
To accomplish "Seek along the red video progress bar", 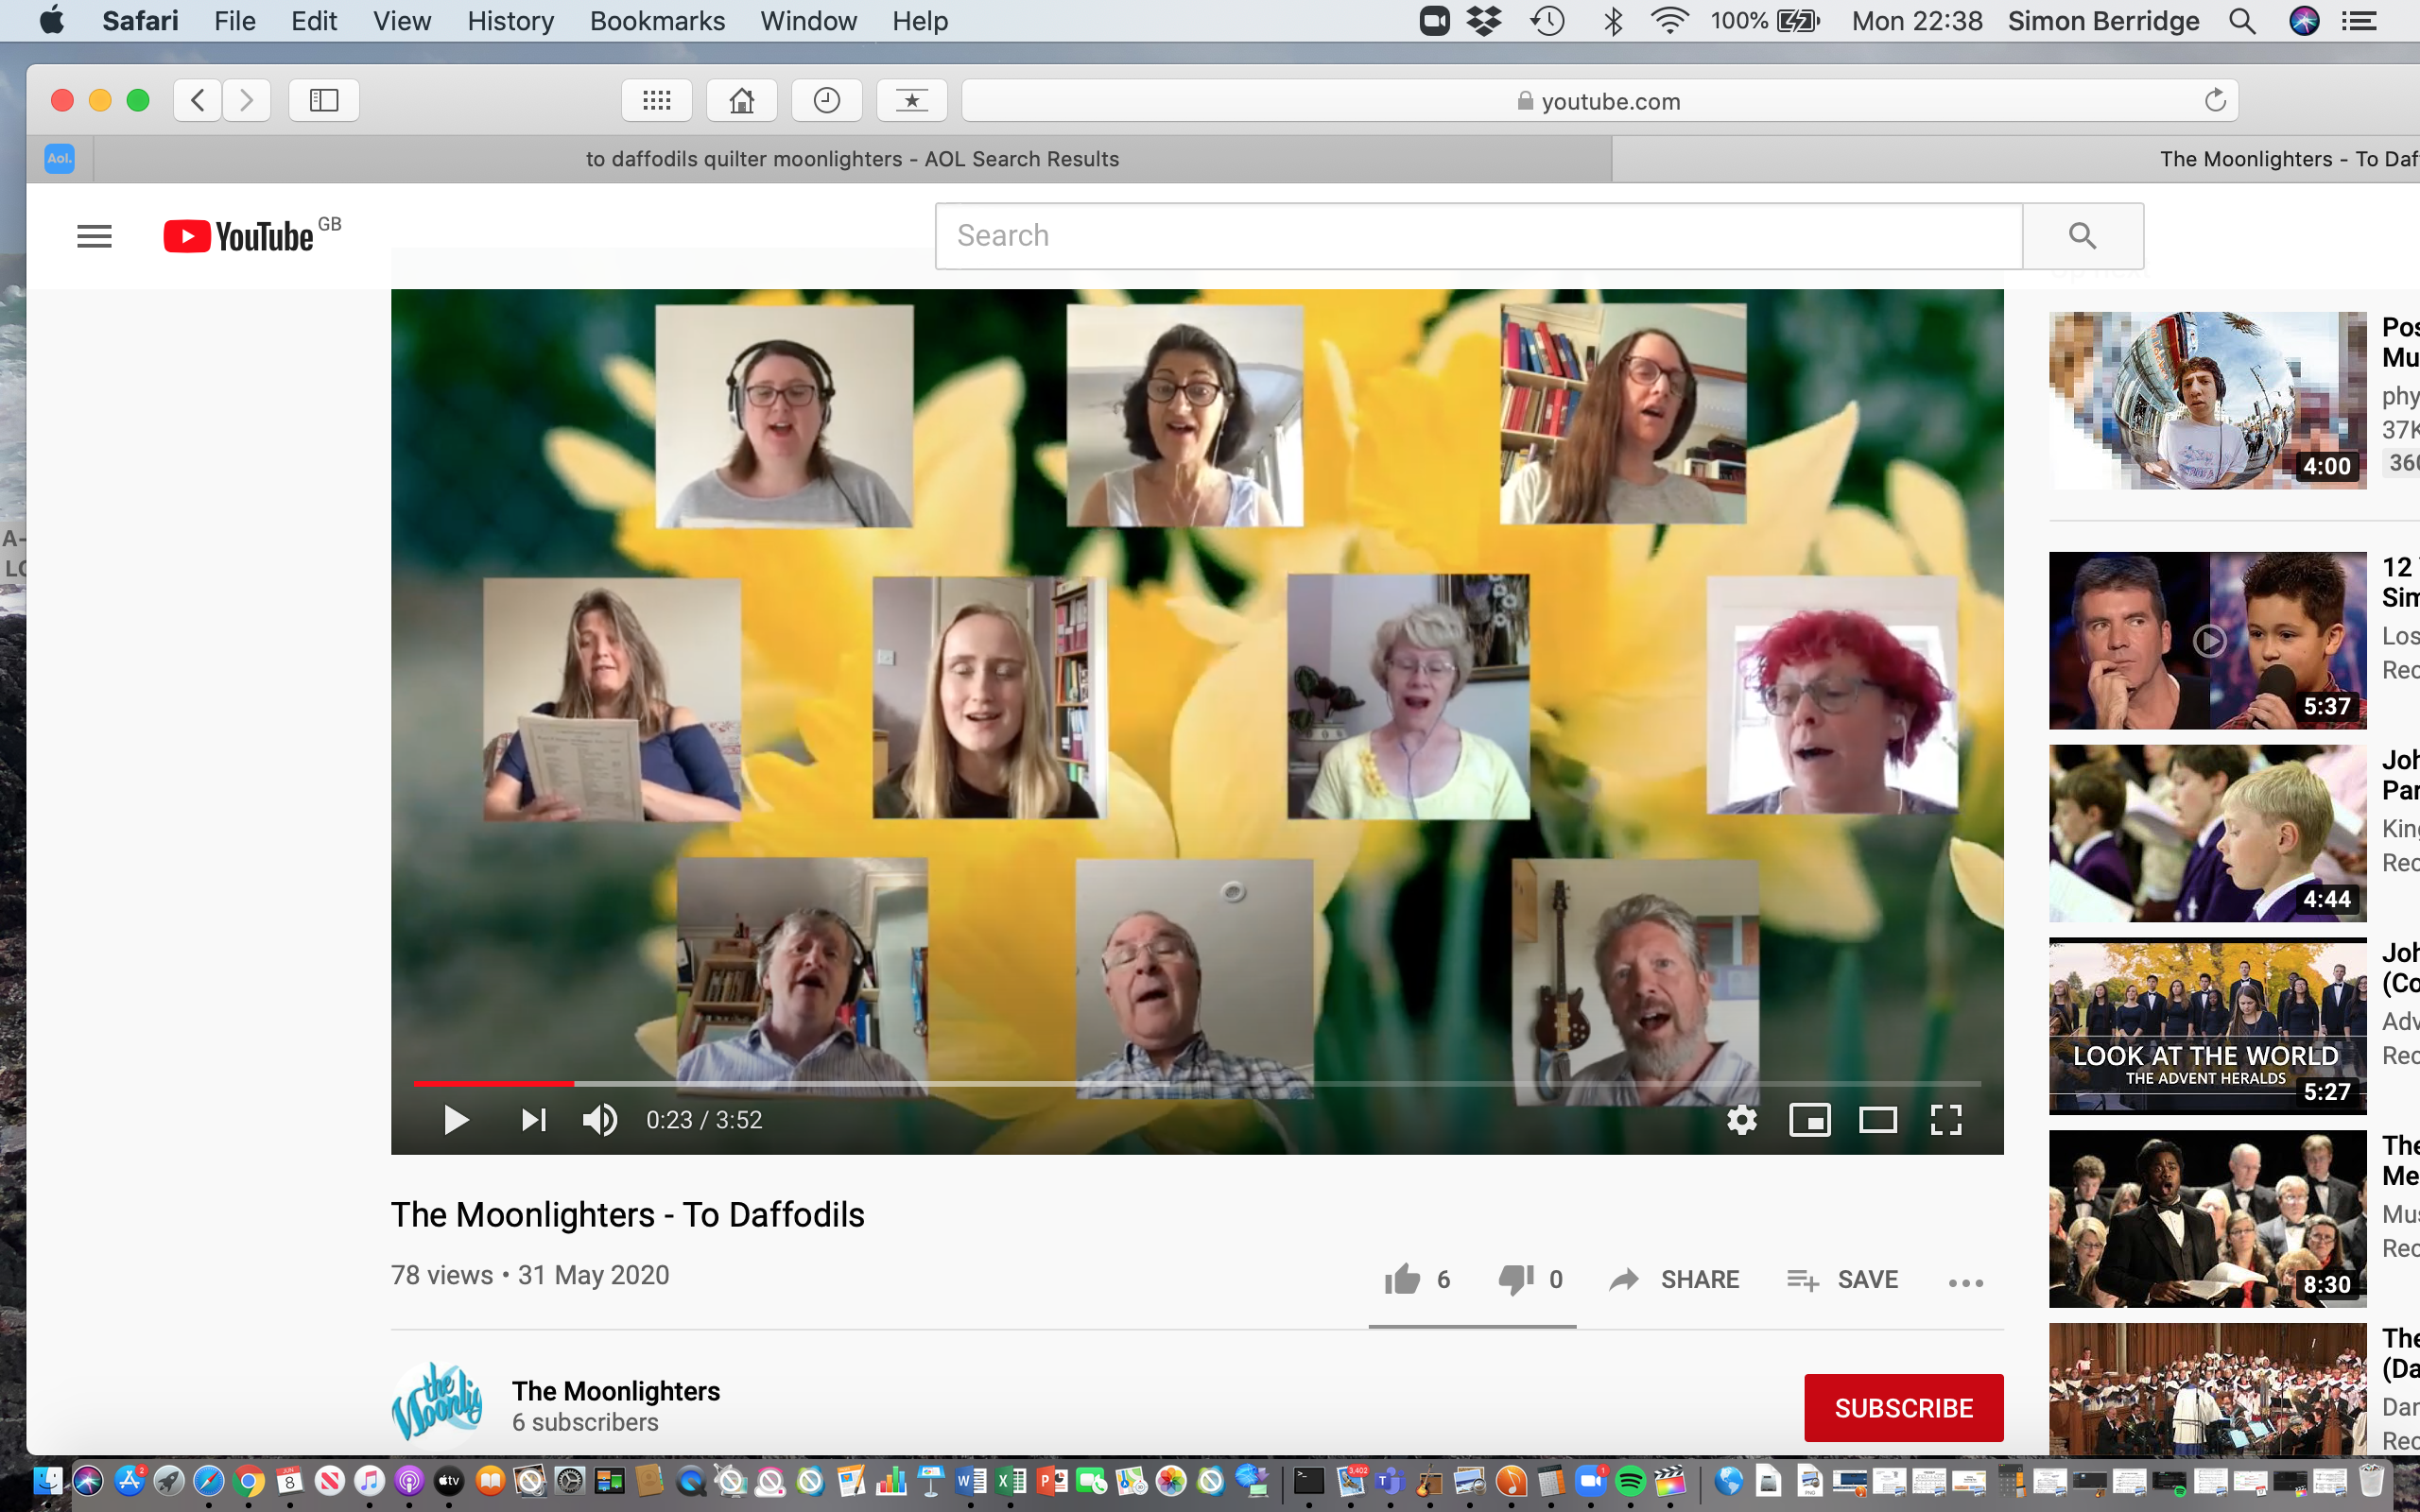I will point(1196,1083).
